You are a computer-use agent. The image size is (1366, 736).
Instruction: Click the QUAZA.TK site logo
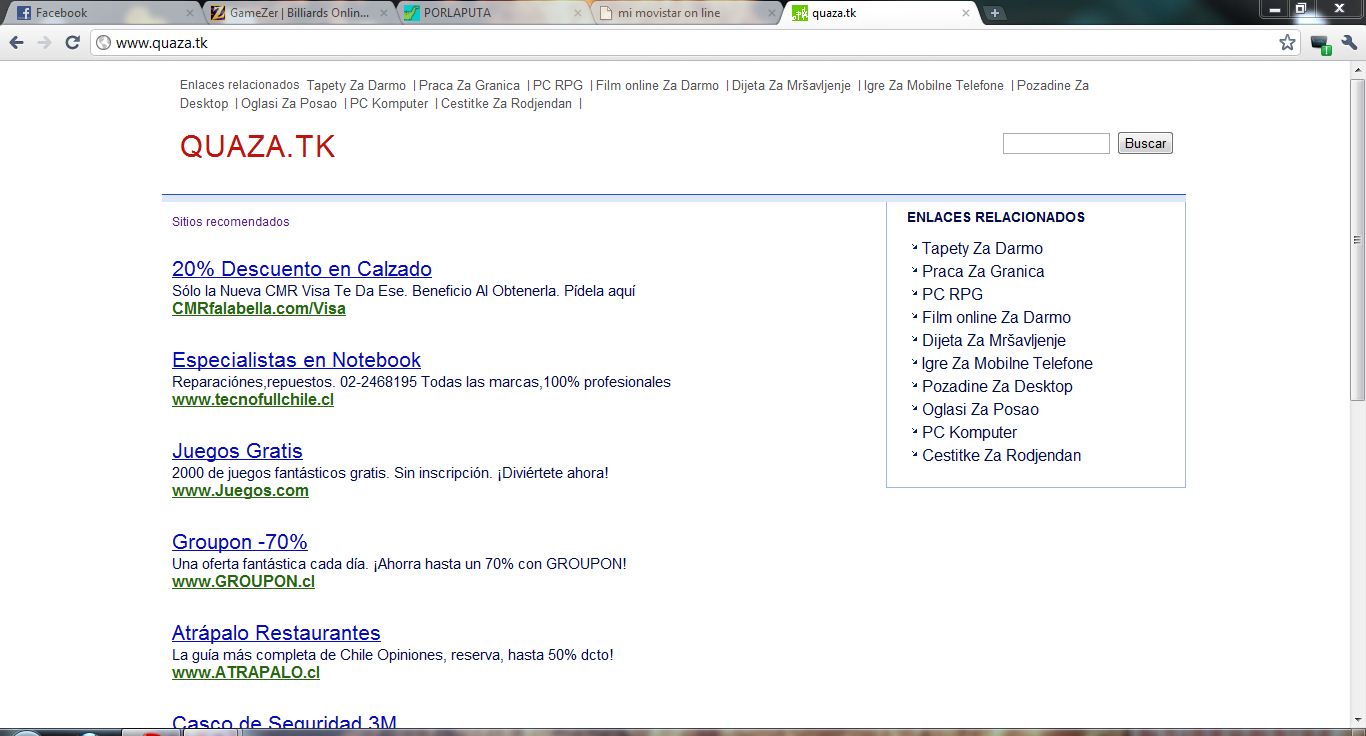(x=257, y=147)
